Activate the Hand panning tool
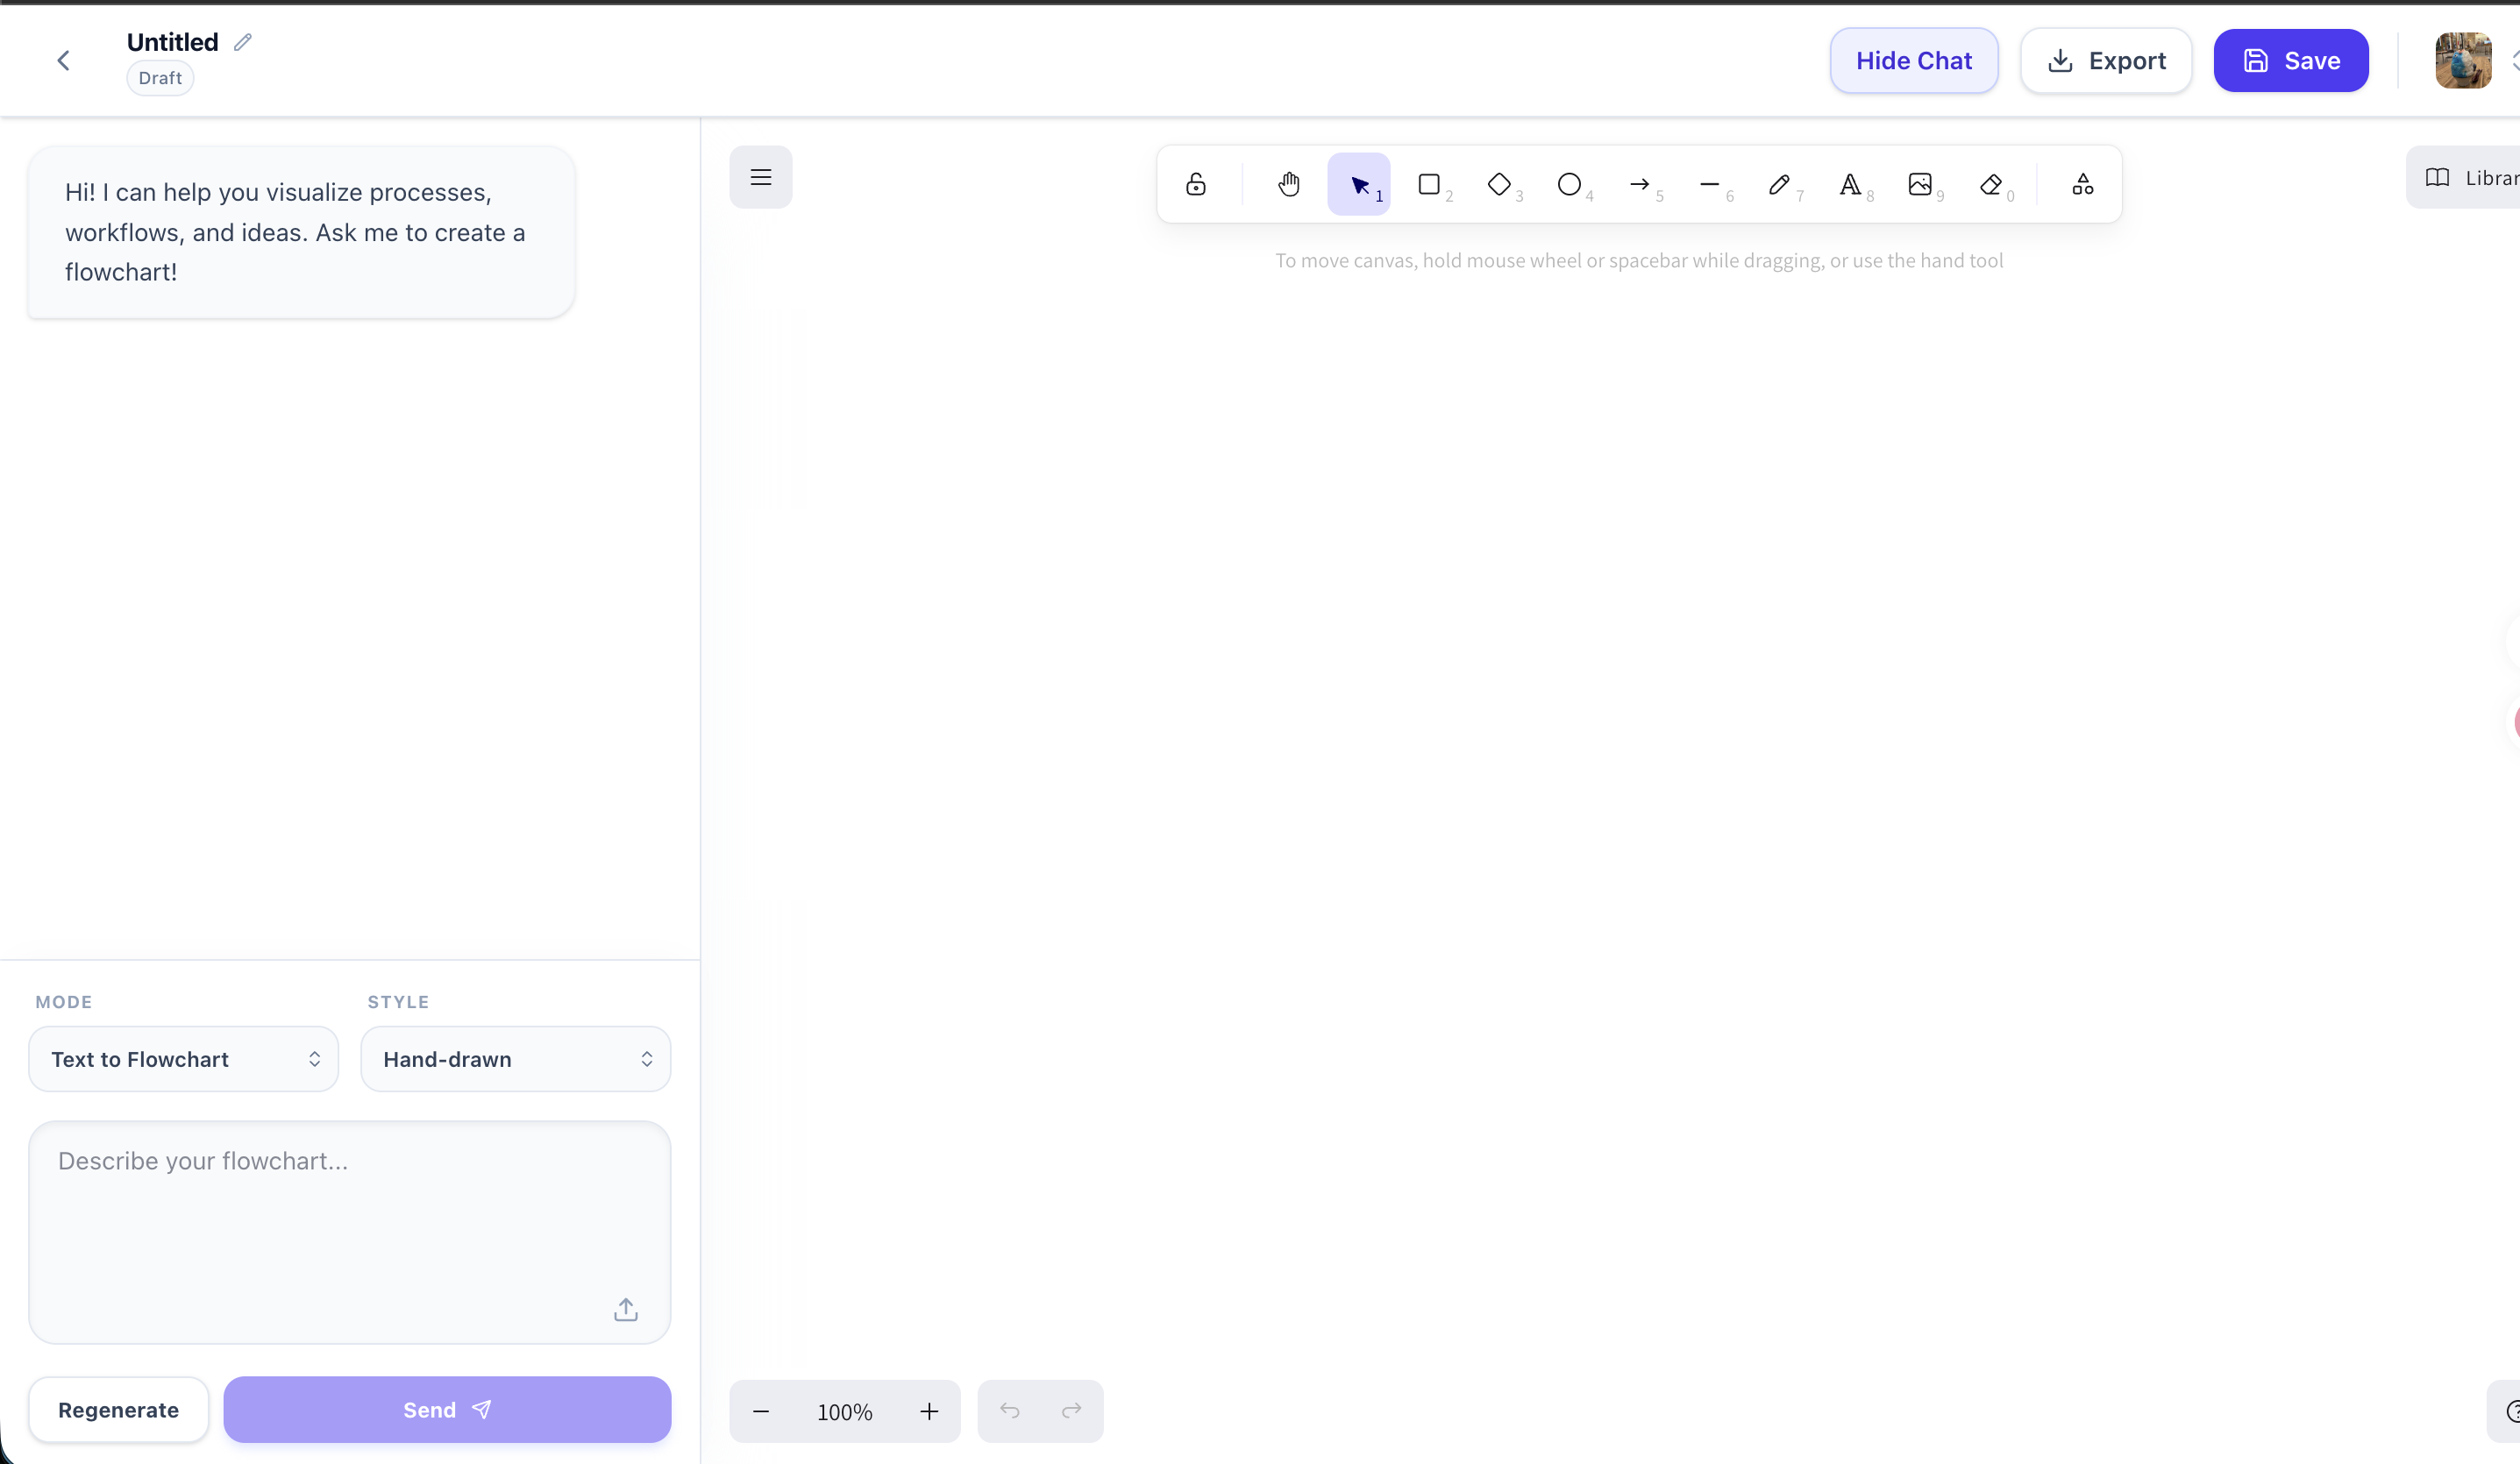The height and width of the screenshot is (1464, 2520). [x=1288, y=184]
